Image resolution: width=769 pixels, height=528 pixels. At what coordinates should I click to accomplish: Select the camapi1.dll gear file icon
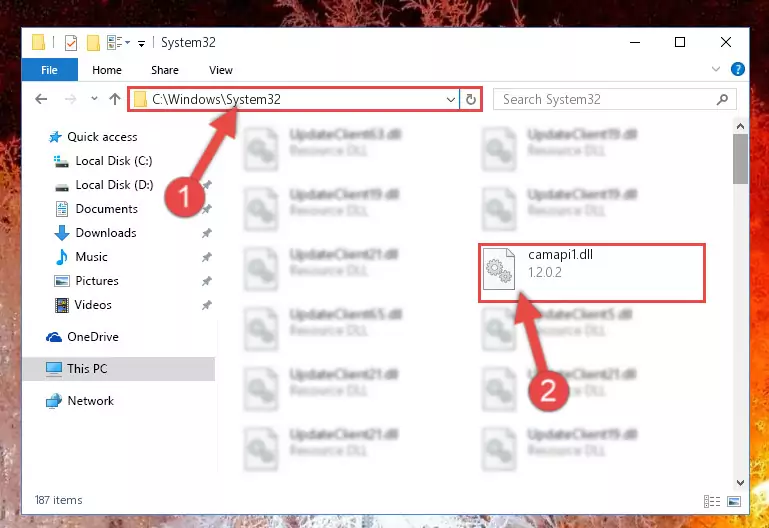499,268
